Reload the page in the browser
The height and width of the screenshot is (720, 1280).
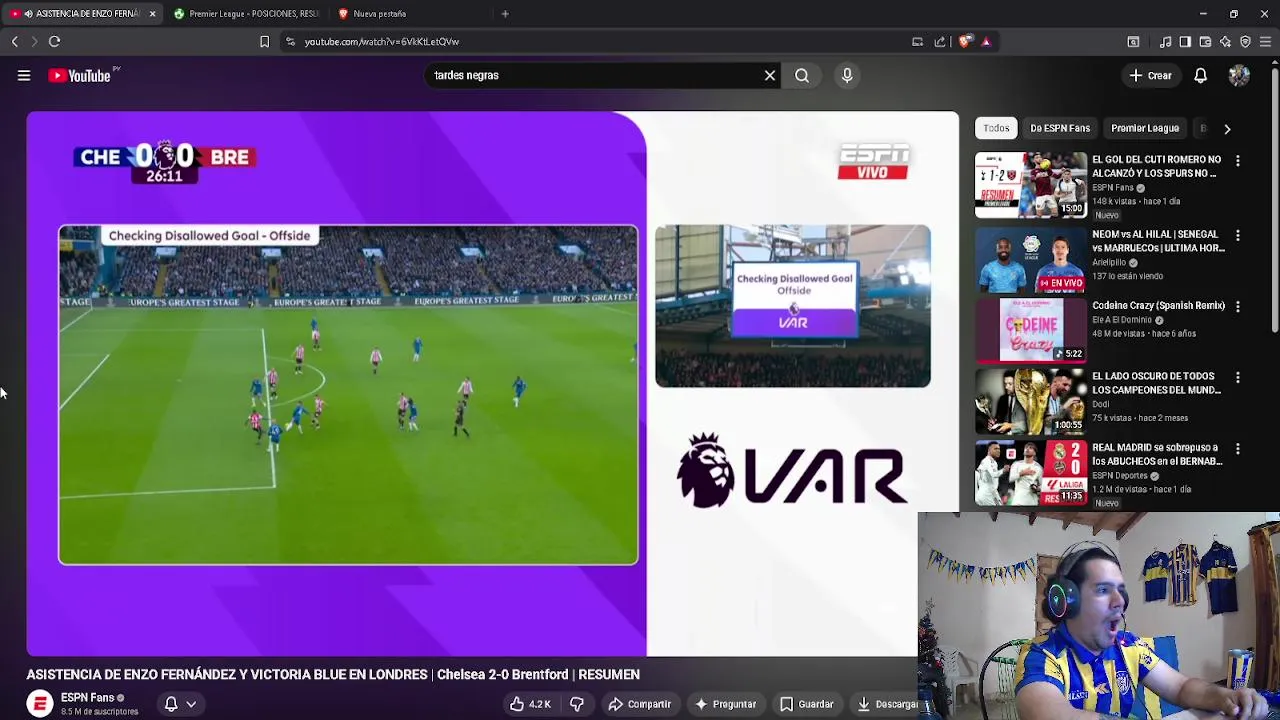[54, 41]
